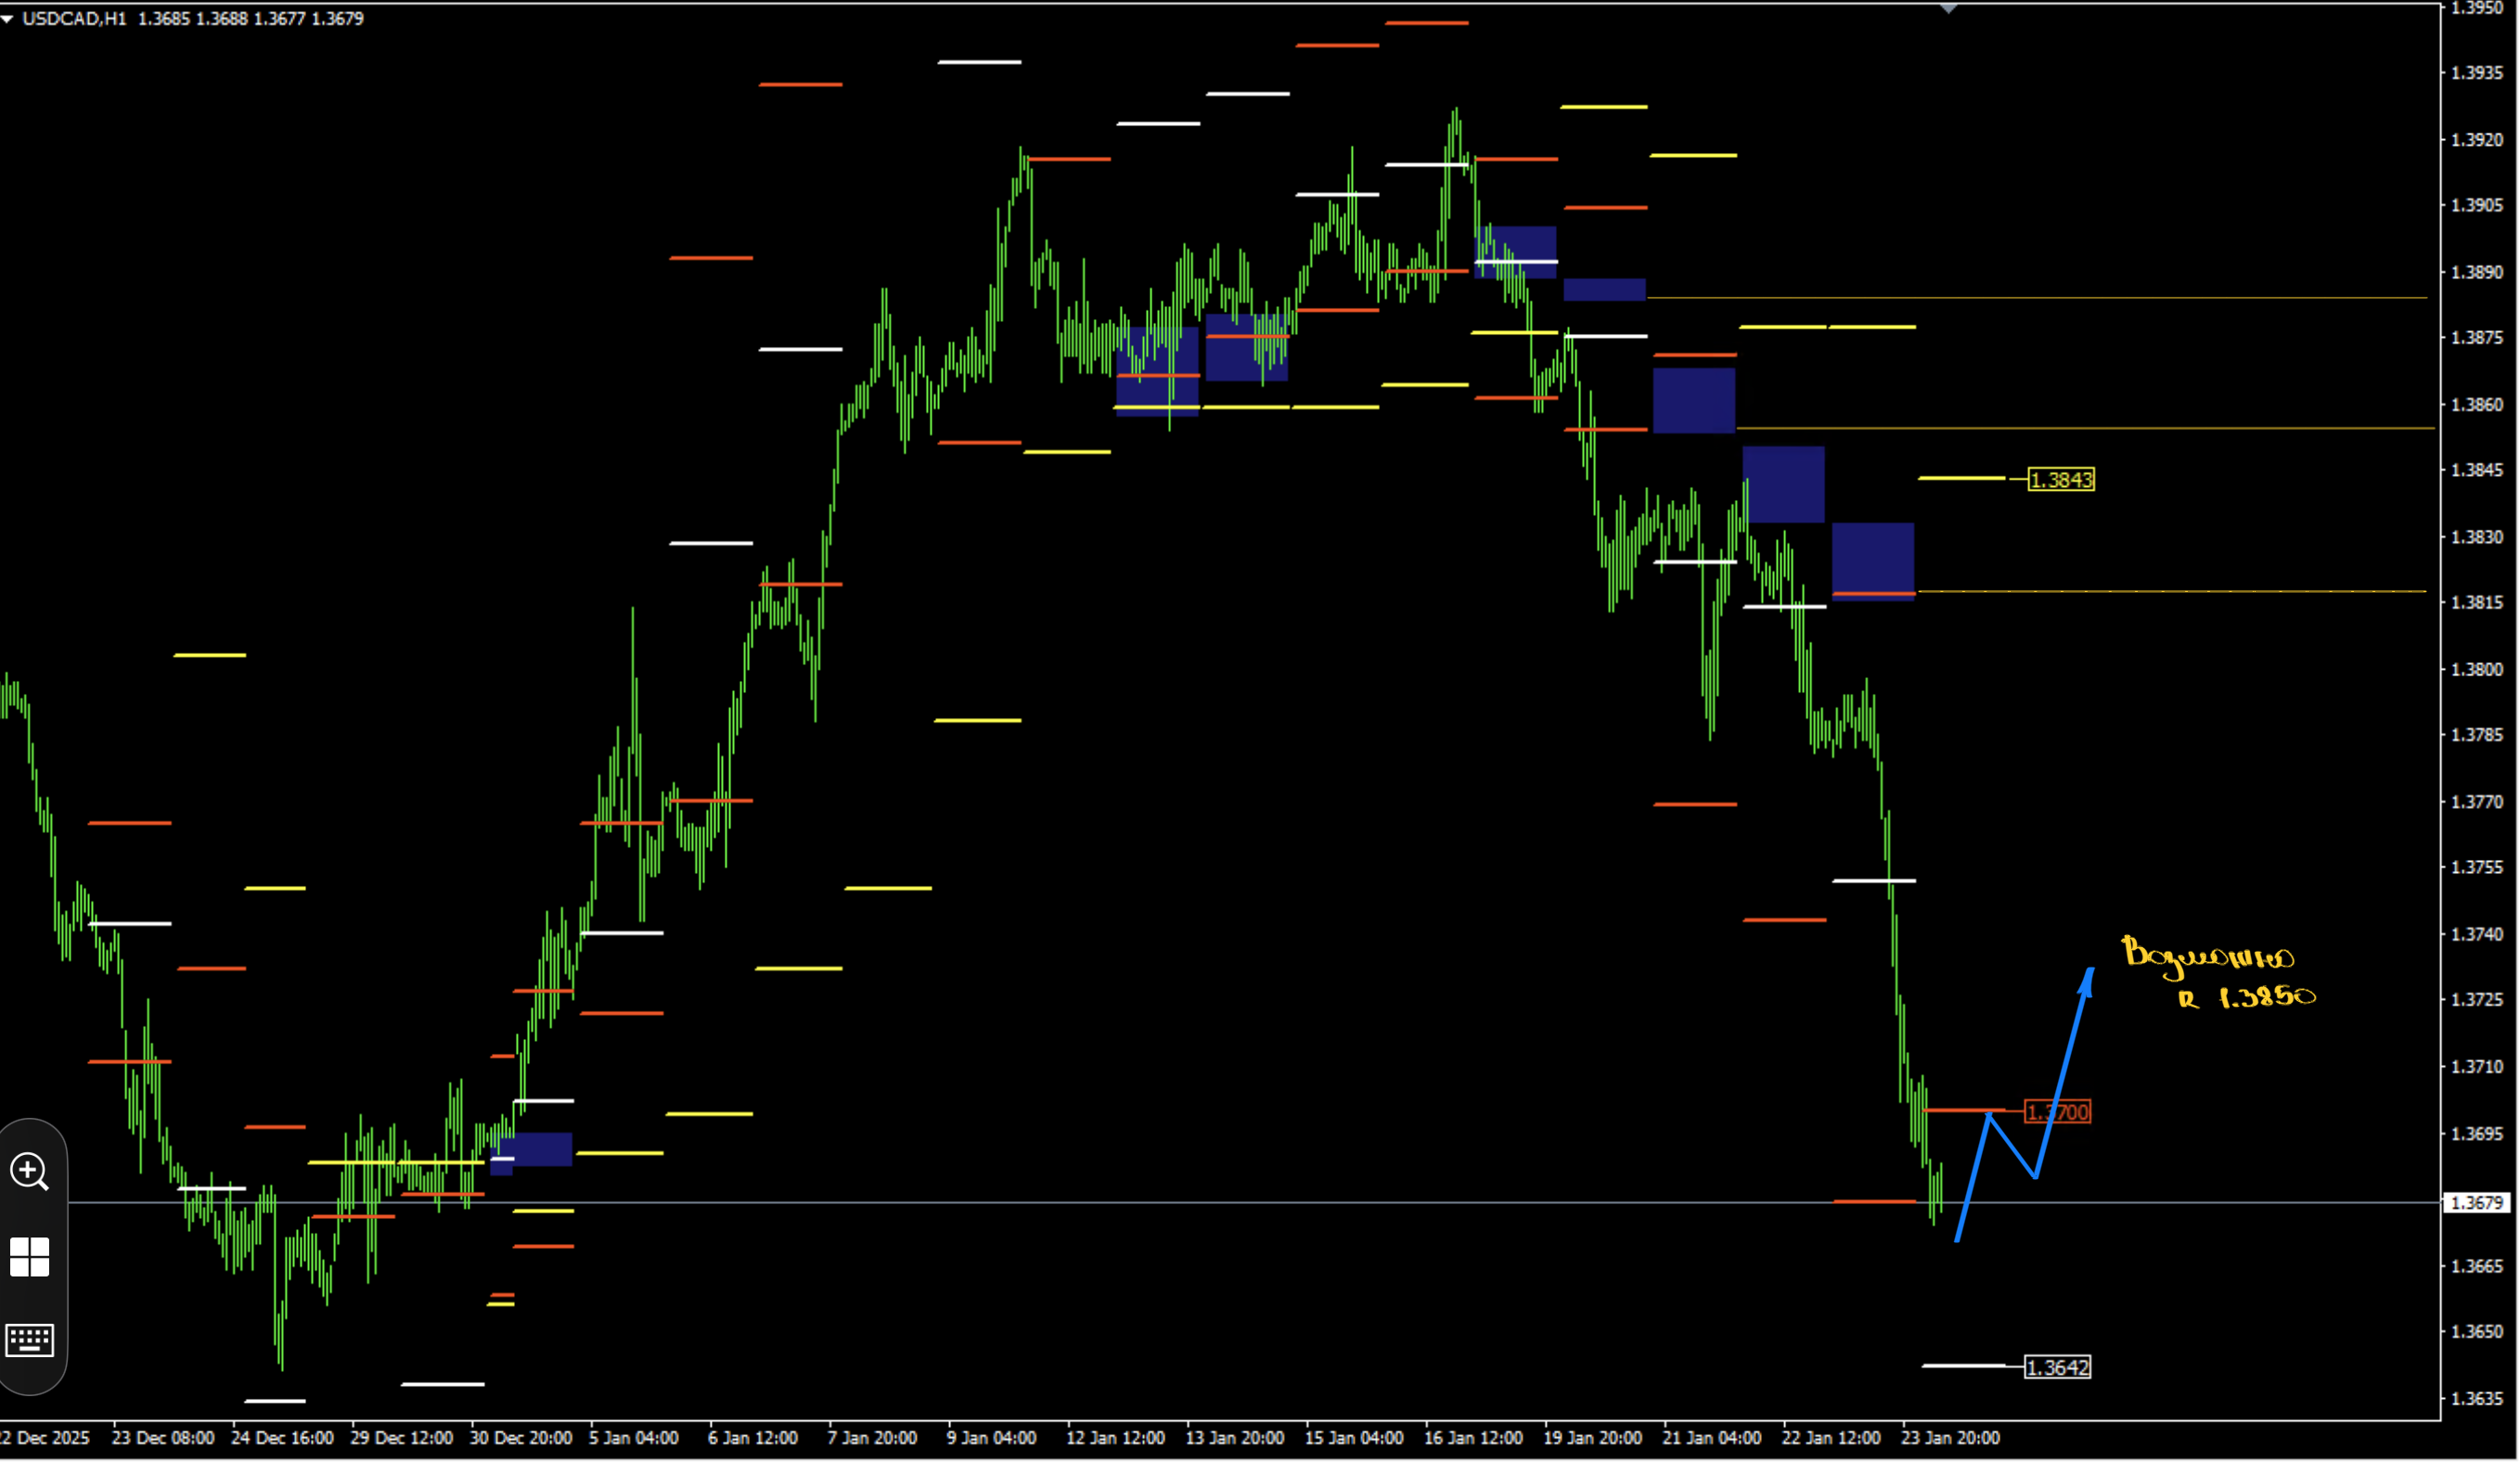
Task: Click the 23 Jan 20:00 time label
Action: coord(1950,1438)
